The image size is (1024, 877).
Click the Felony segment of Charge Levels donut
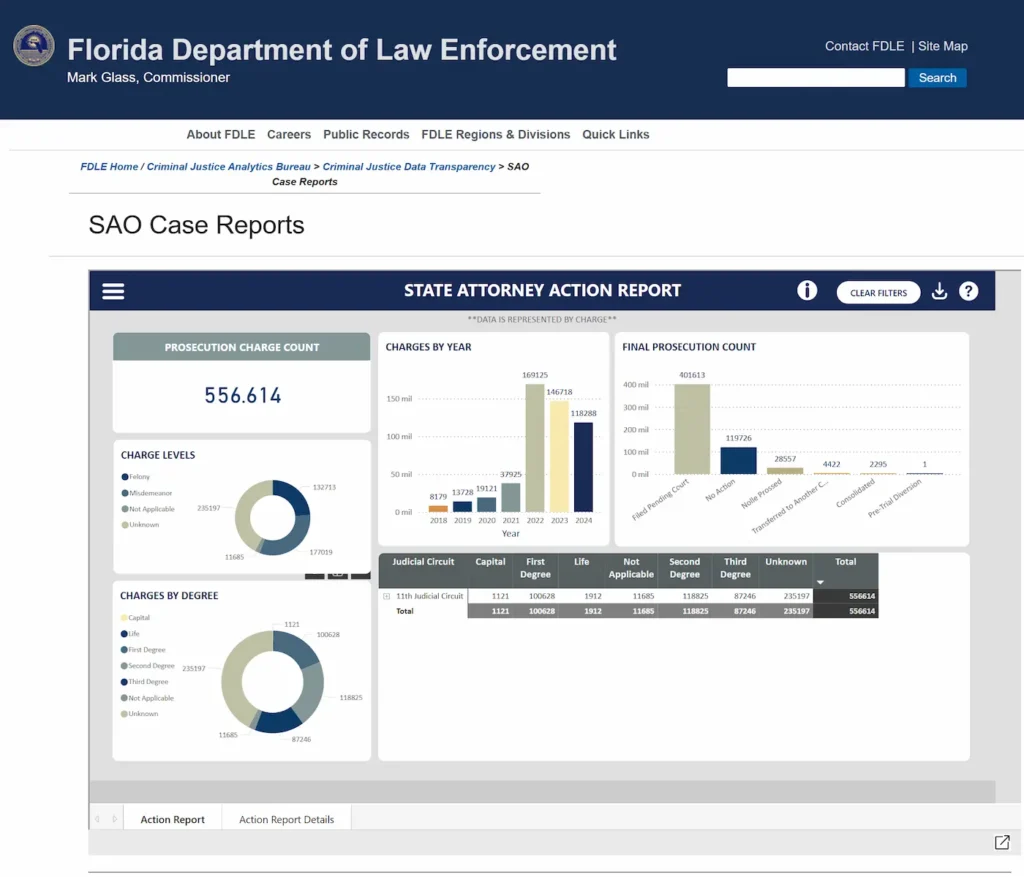[295, 496]
